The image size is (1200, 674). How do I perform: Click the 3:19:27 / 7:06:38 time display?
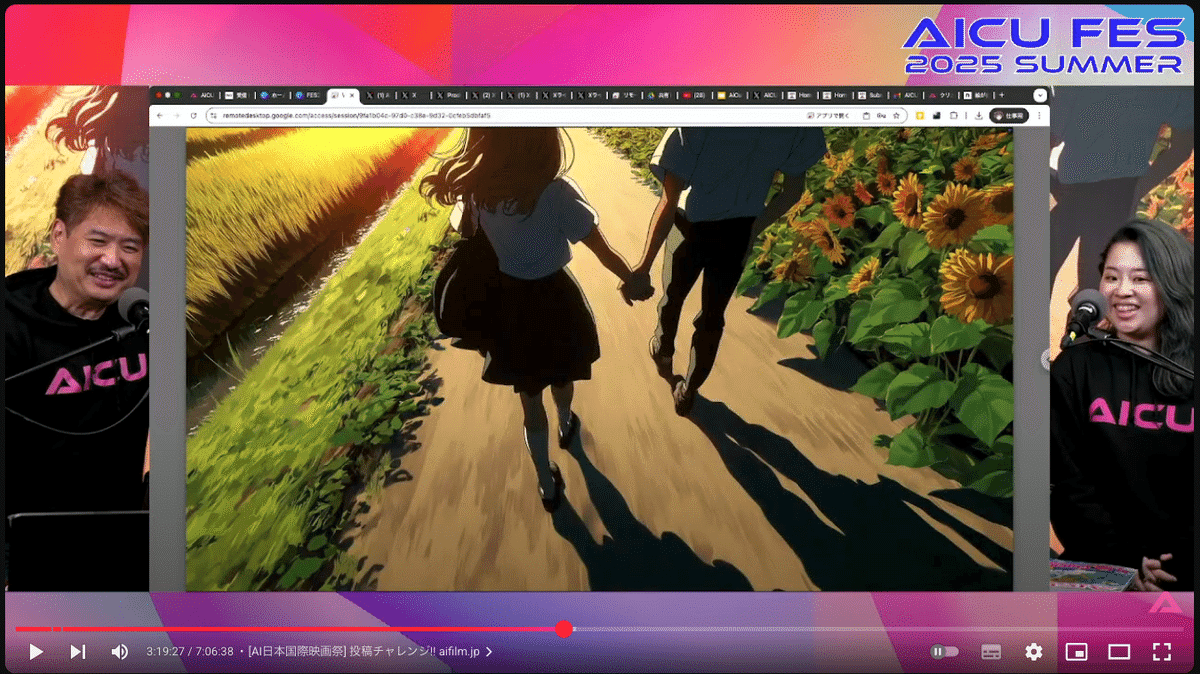(x=190, y=652)
